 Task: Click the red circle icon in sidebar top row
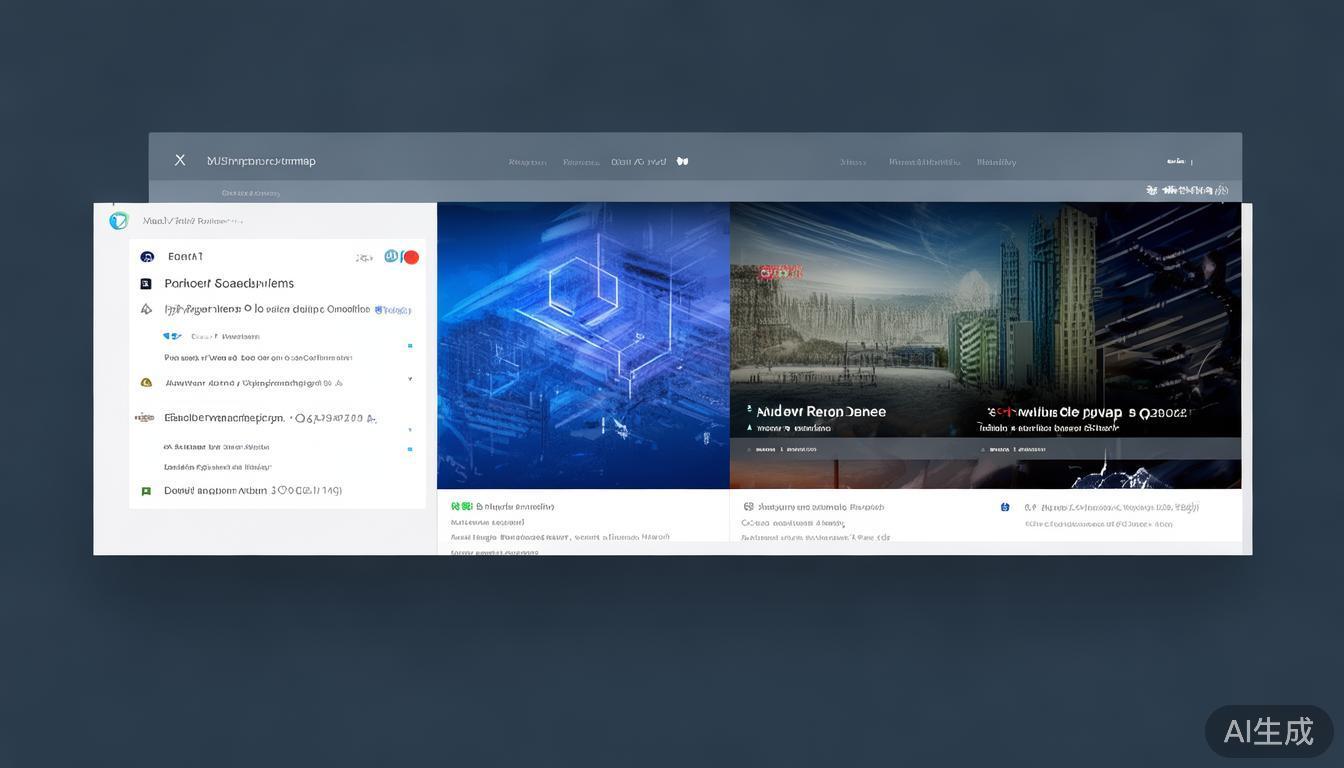410,257
